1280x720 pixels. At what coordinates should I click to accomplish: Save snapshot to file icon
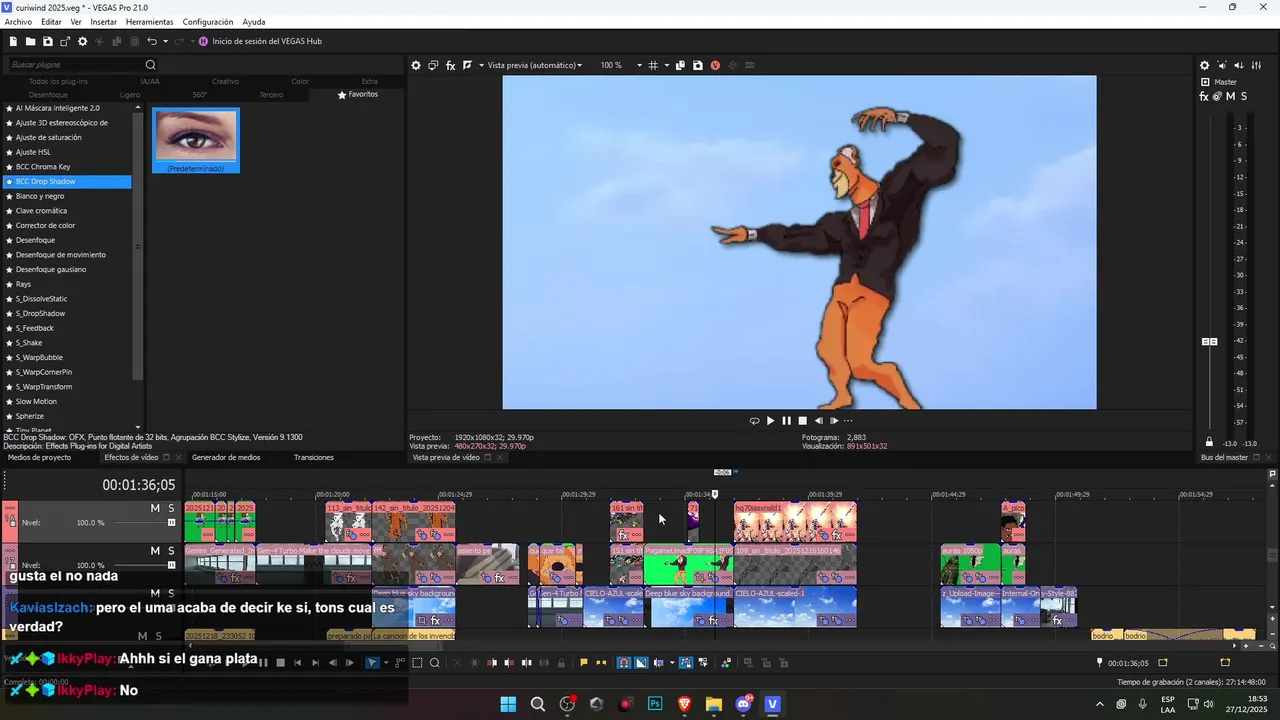tap(697, 65)
